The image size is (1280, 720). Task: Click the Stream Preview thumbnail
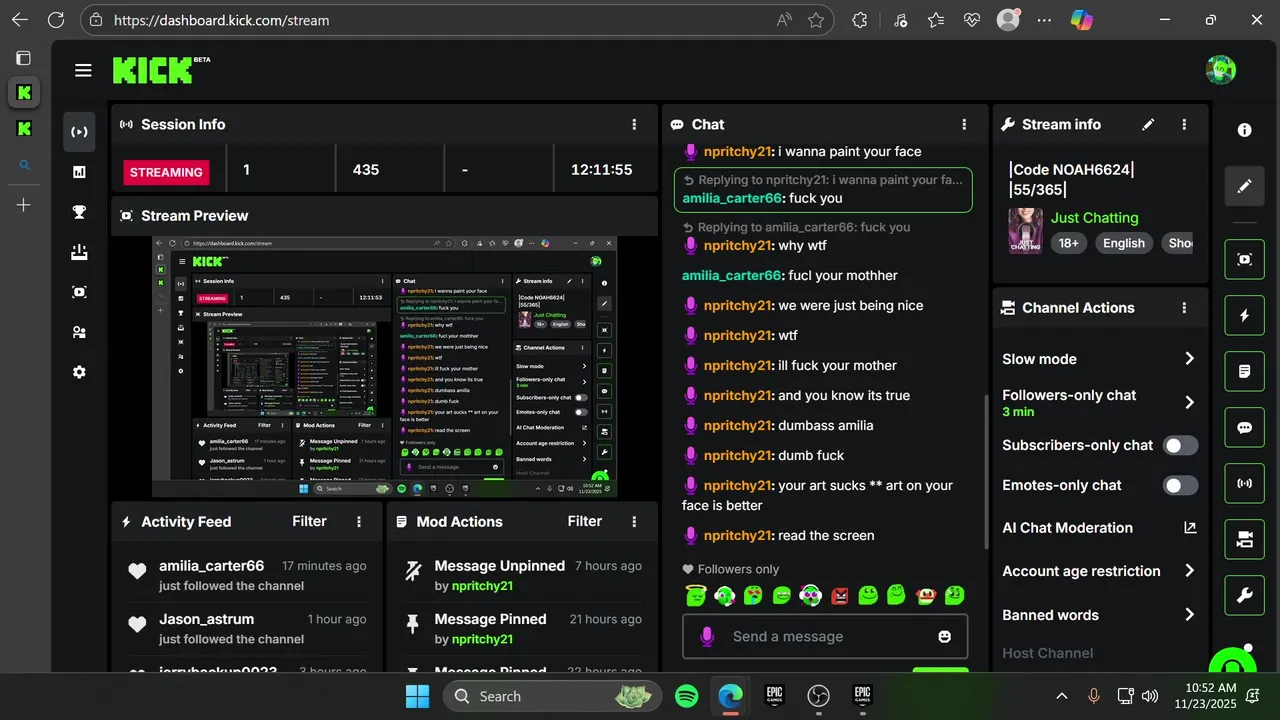(384, 366)
